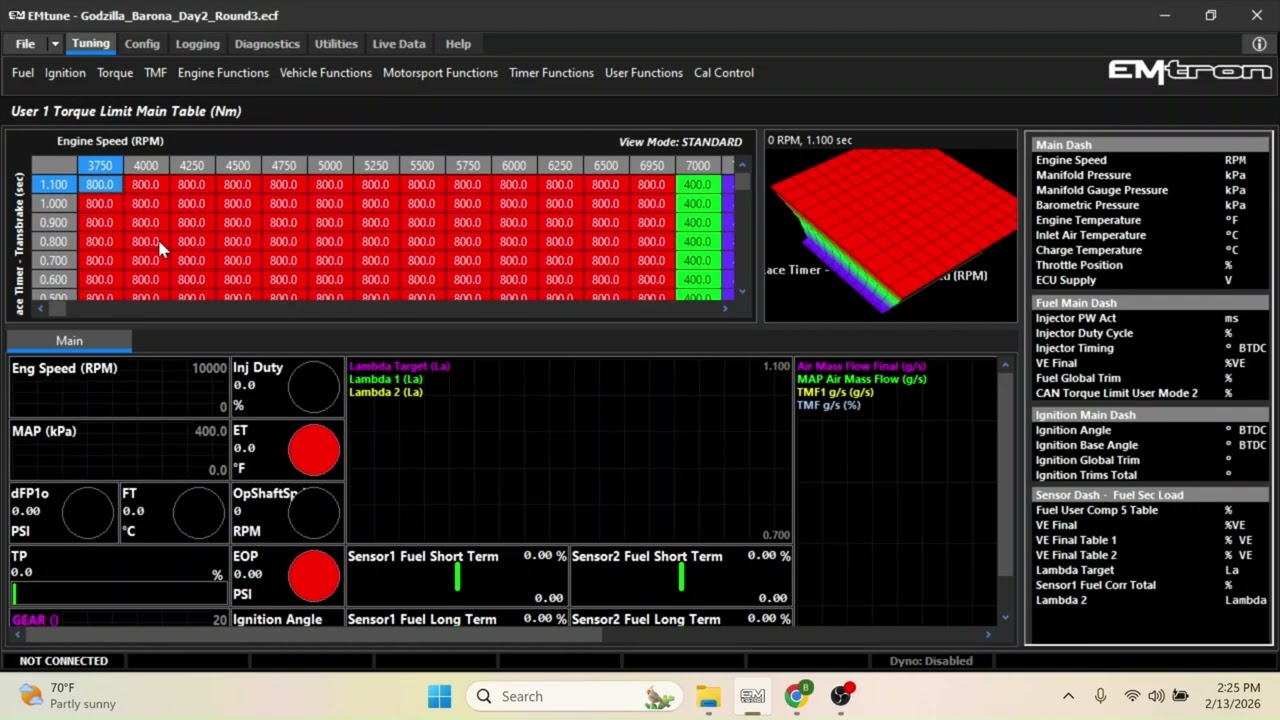Click MAP Air Mass Flow legend entry
This screenshot has height=720, width=1280.
861,379
